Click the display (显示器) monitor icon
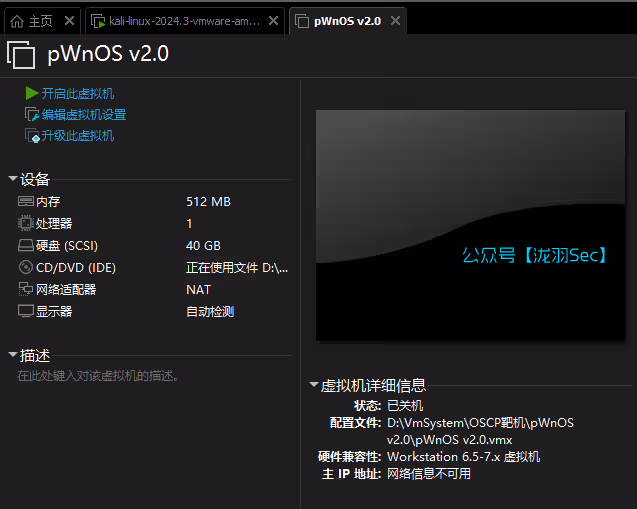Image resolution: width=637 pixels, height=509 pixels. coord(26,311)
